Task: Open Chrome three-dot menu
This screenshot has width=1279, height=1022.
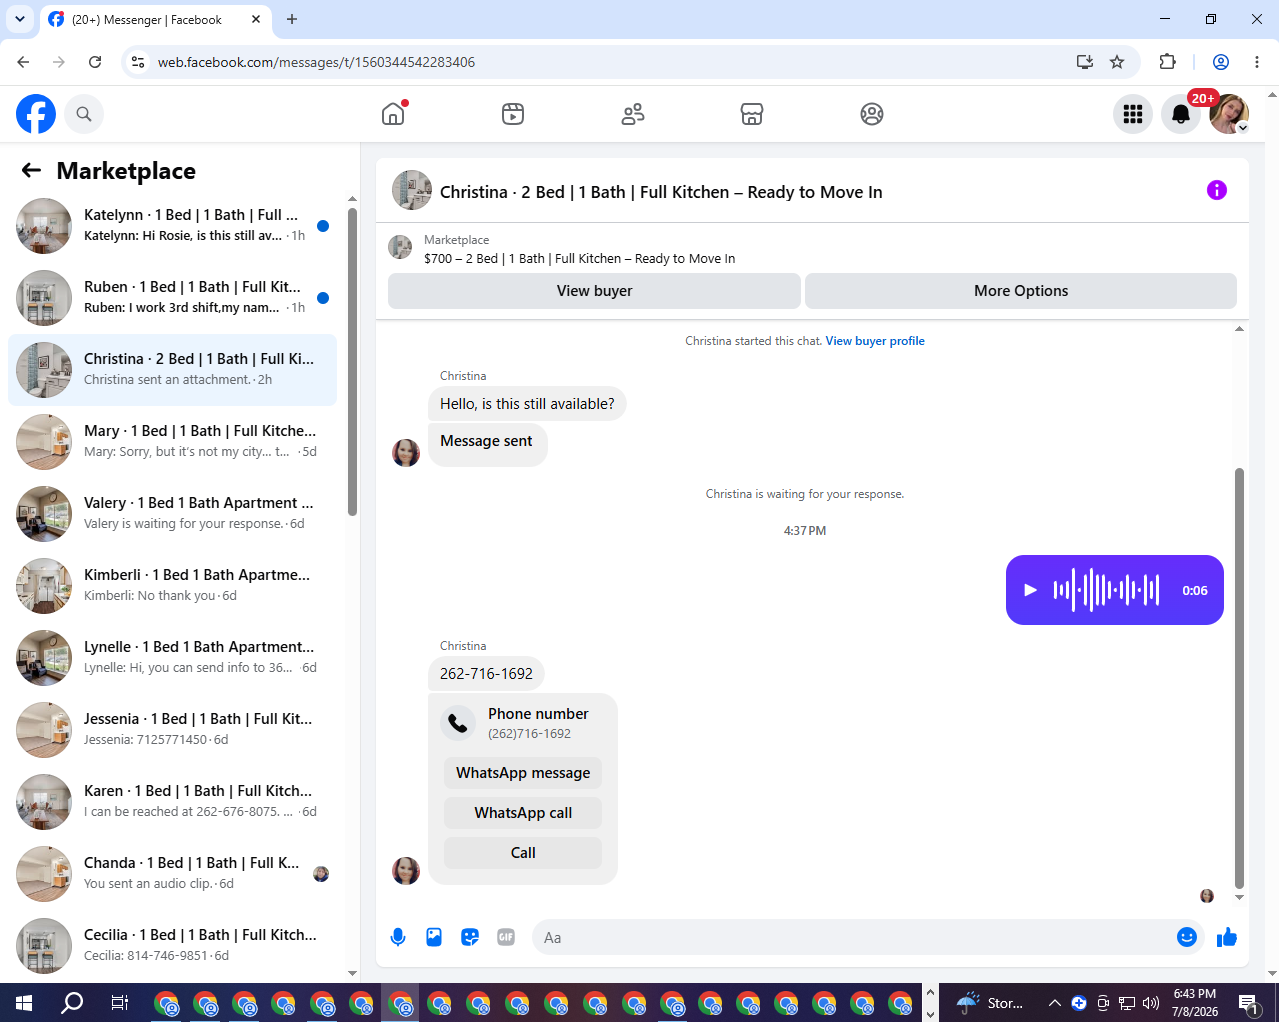Action: 1257,62
